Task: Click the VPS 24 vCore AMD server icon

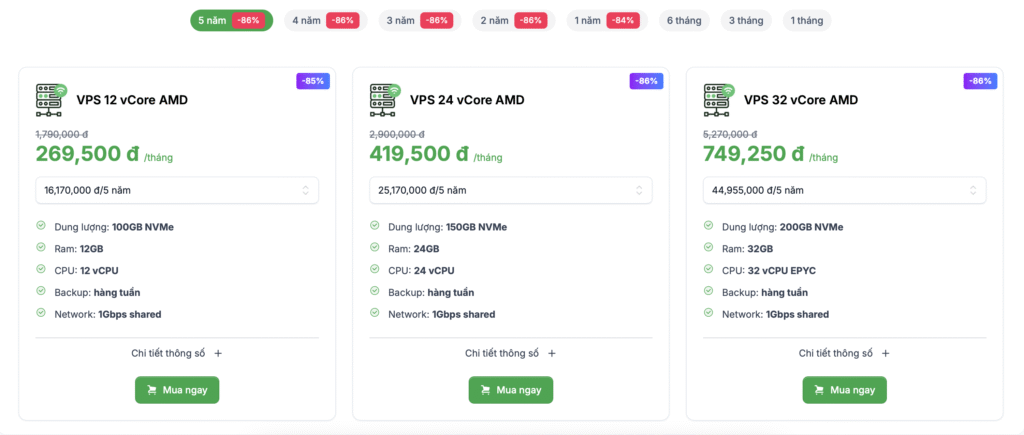Action: pyautogui.click(x=385, y=97)
